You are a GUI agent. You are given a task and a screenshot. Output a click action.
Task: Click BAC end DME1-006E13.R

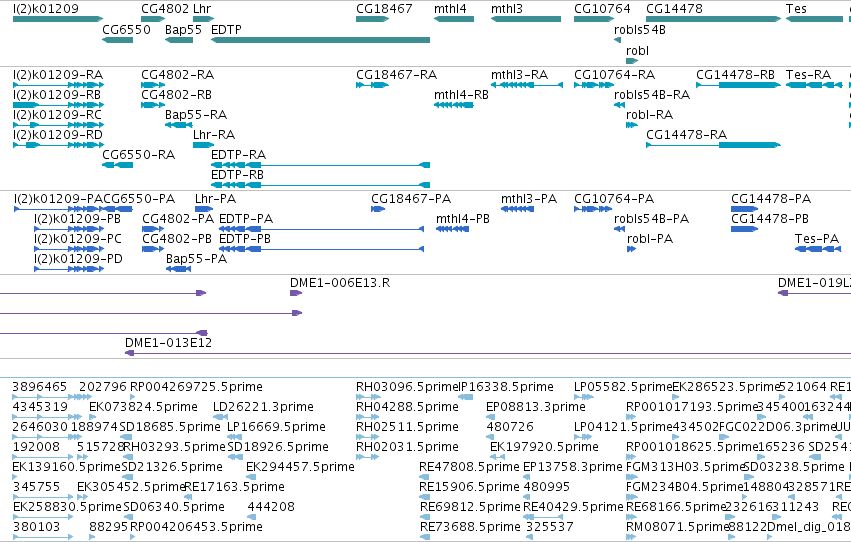point(340,283)
